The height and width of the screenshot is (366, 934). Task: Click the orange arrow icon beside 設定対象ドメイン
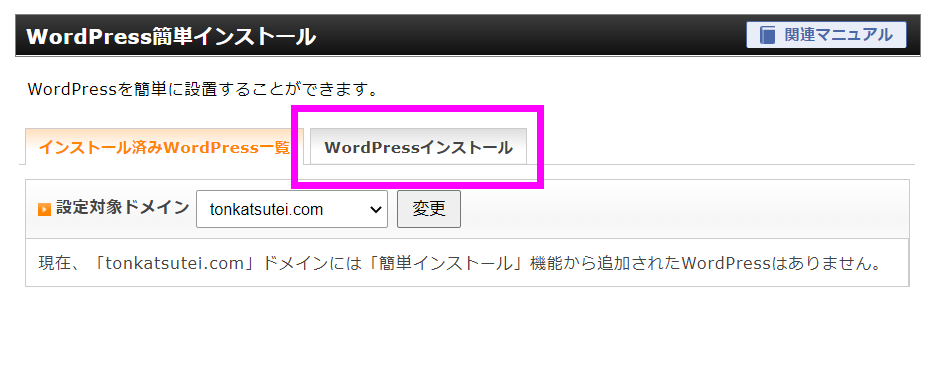click(x=44, y=210)
